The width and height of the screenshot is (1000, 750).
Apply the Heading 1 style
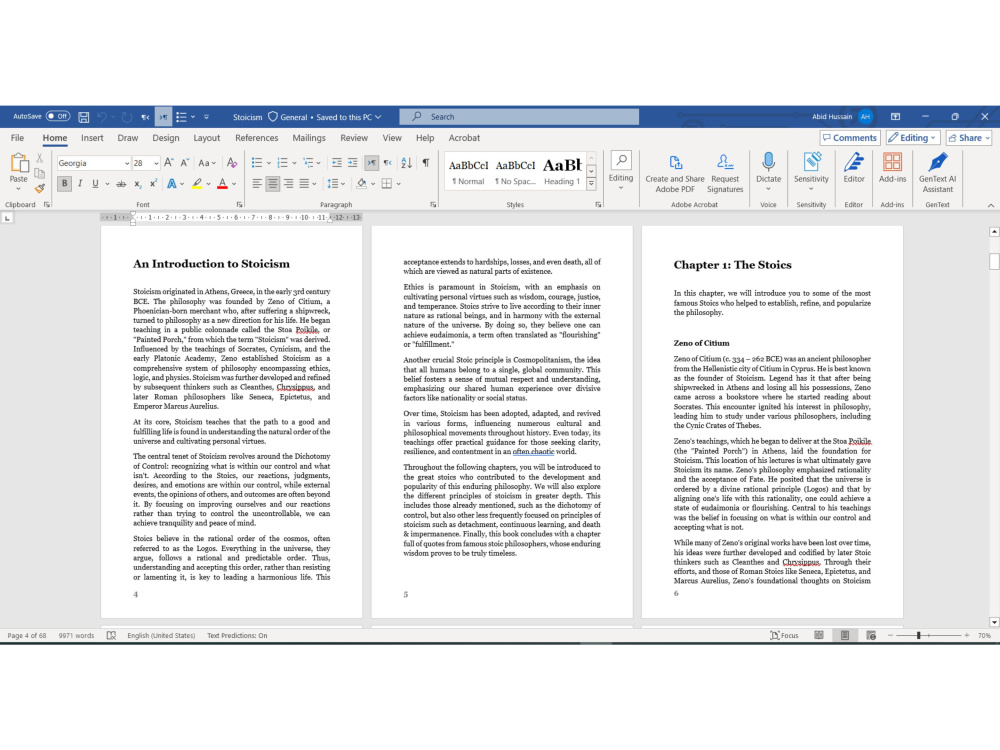(x=562, y=171)
